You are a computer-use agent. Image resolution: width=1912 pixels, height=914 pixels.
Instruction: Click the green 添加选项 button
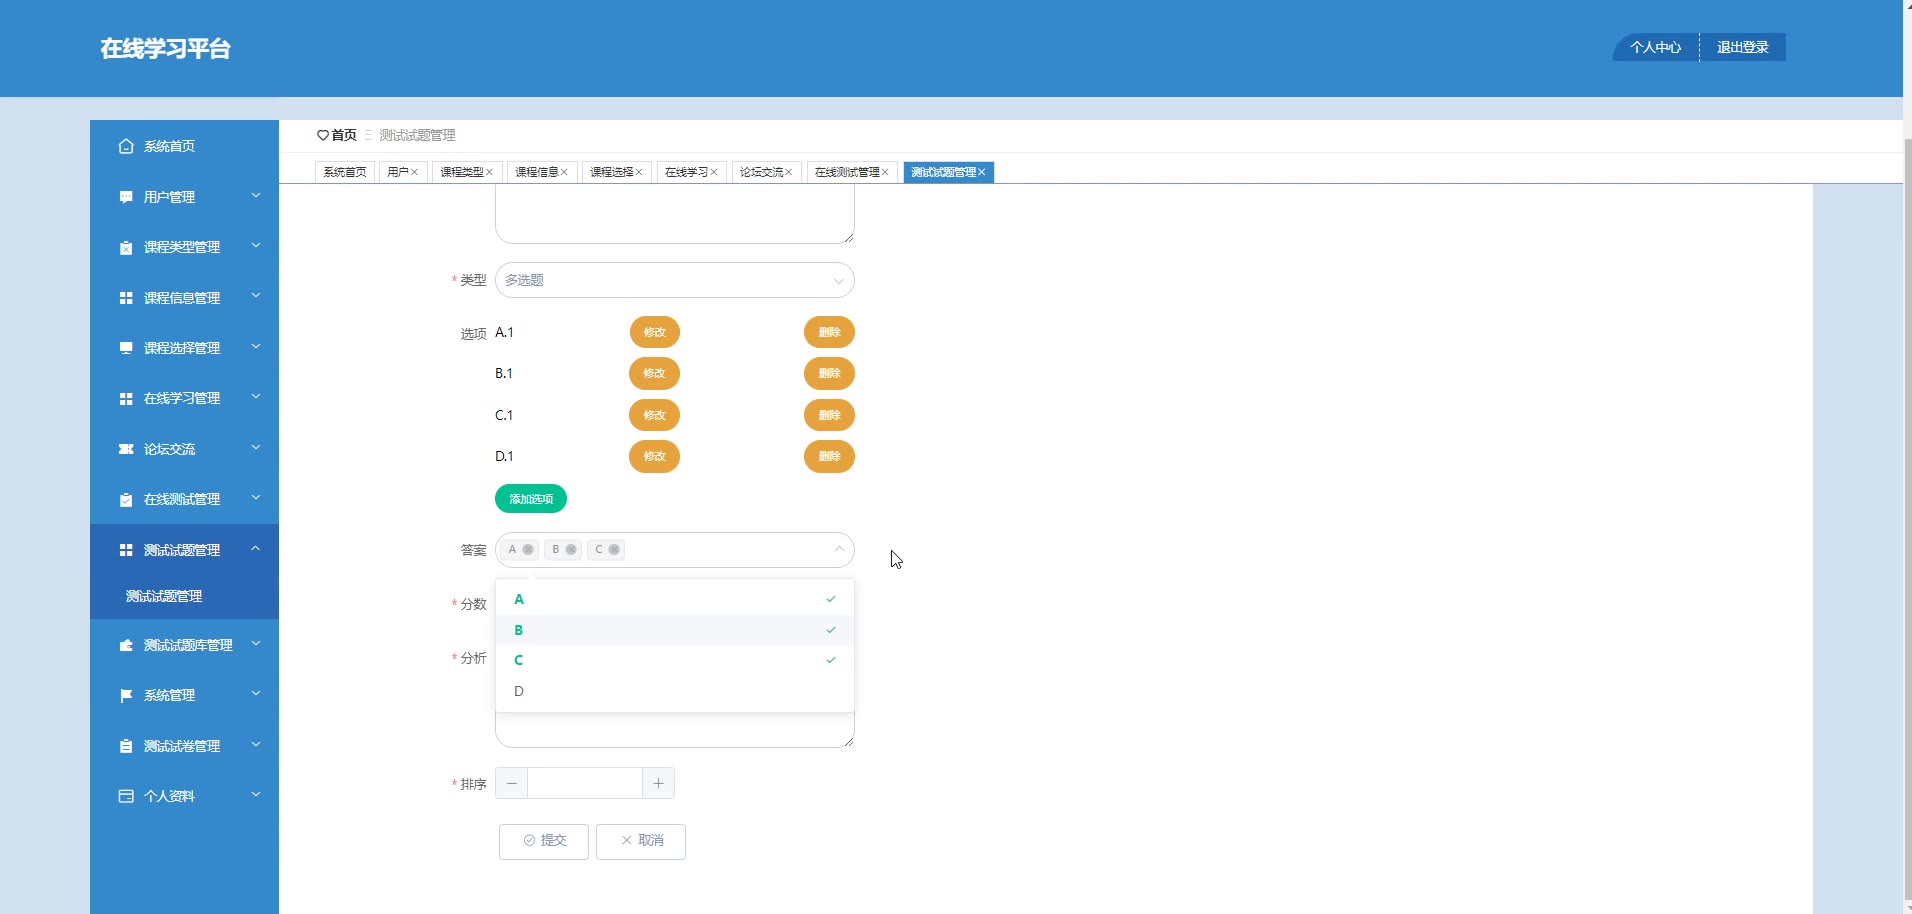(531, 498)
